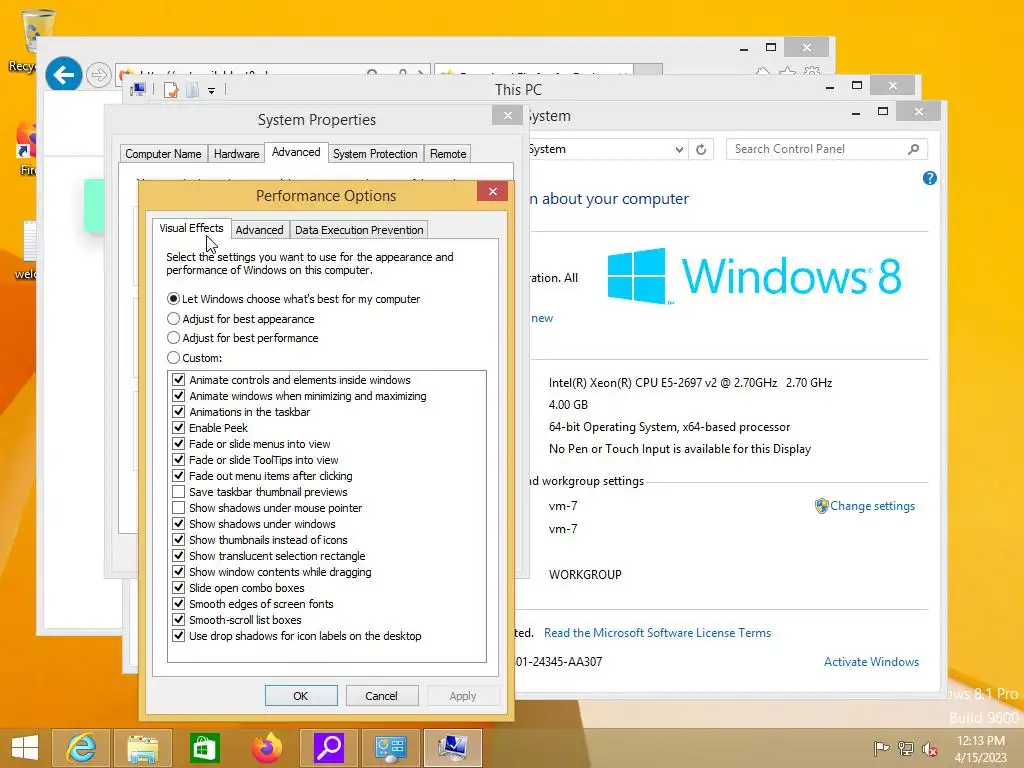Select the System Properties taskbar icon

tap(453, 748)
